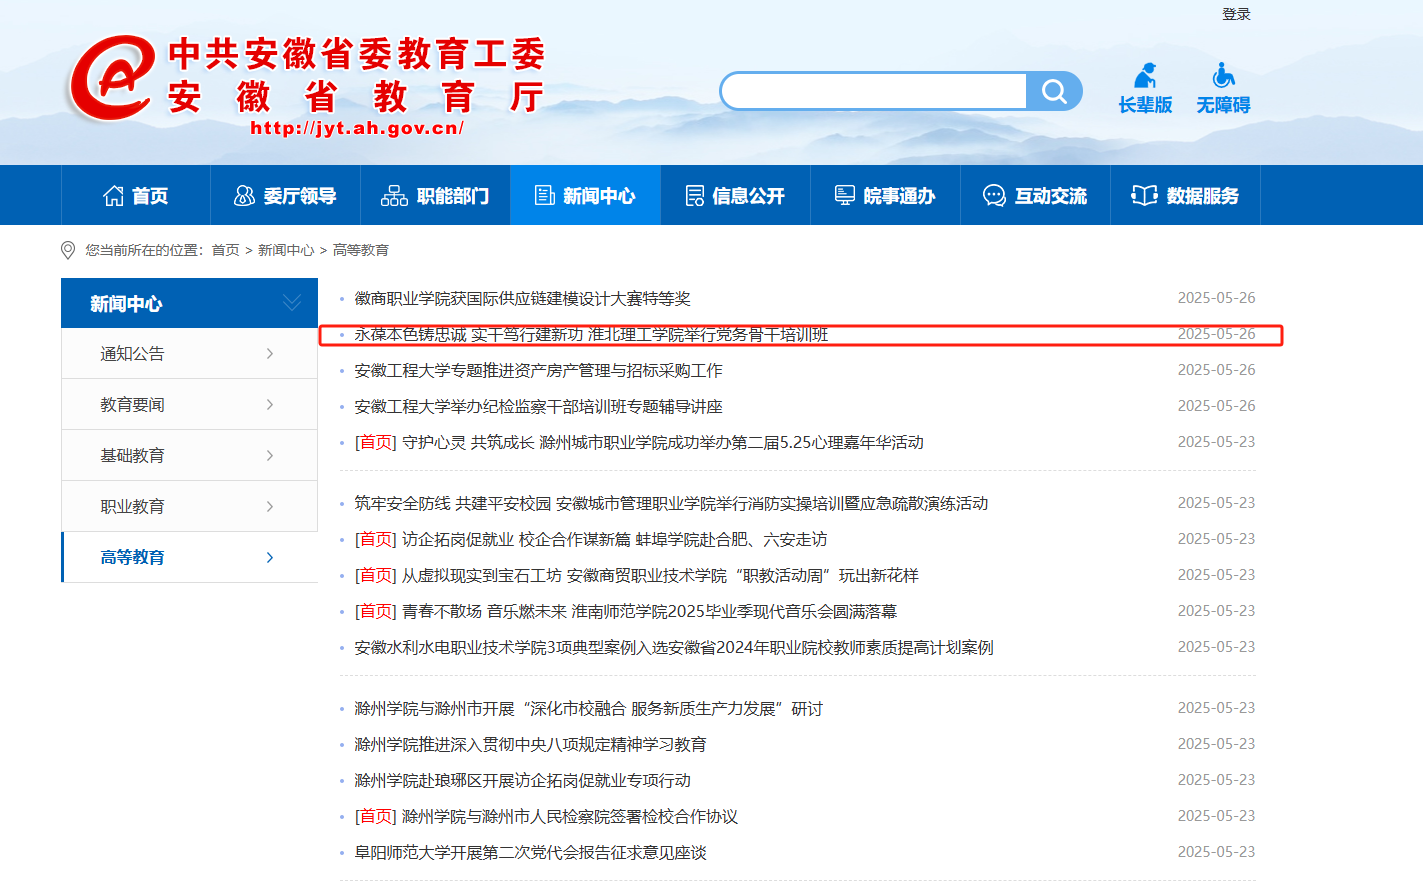The height and width of the screenshot is (882, 1423).
Task: Click 新闻中心 in the breadcrumb trail
Action: click(x=286, y=250)
